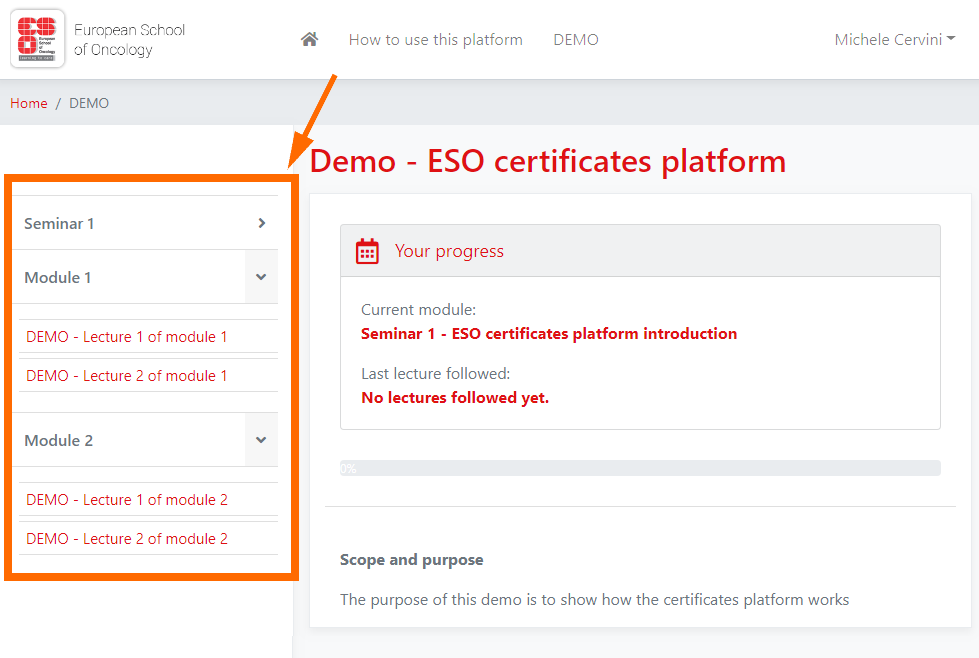Open the DEMO navbar item
The image size is (979, 658).
pos(576,39)
